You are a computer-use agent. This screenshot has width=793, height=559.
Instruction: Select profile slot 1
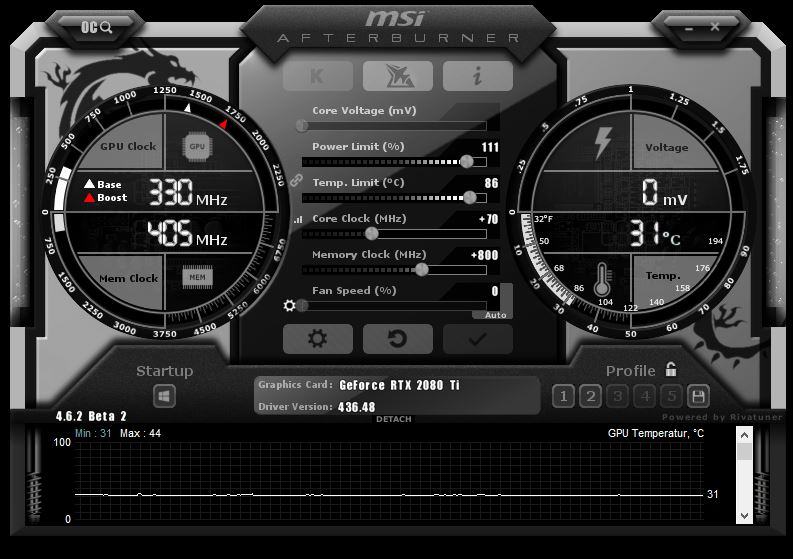point(563,396)
